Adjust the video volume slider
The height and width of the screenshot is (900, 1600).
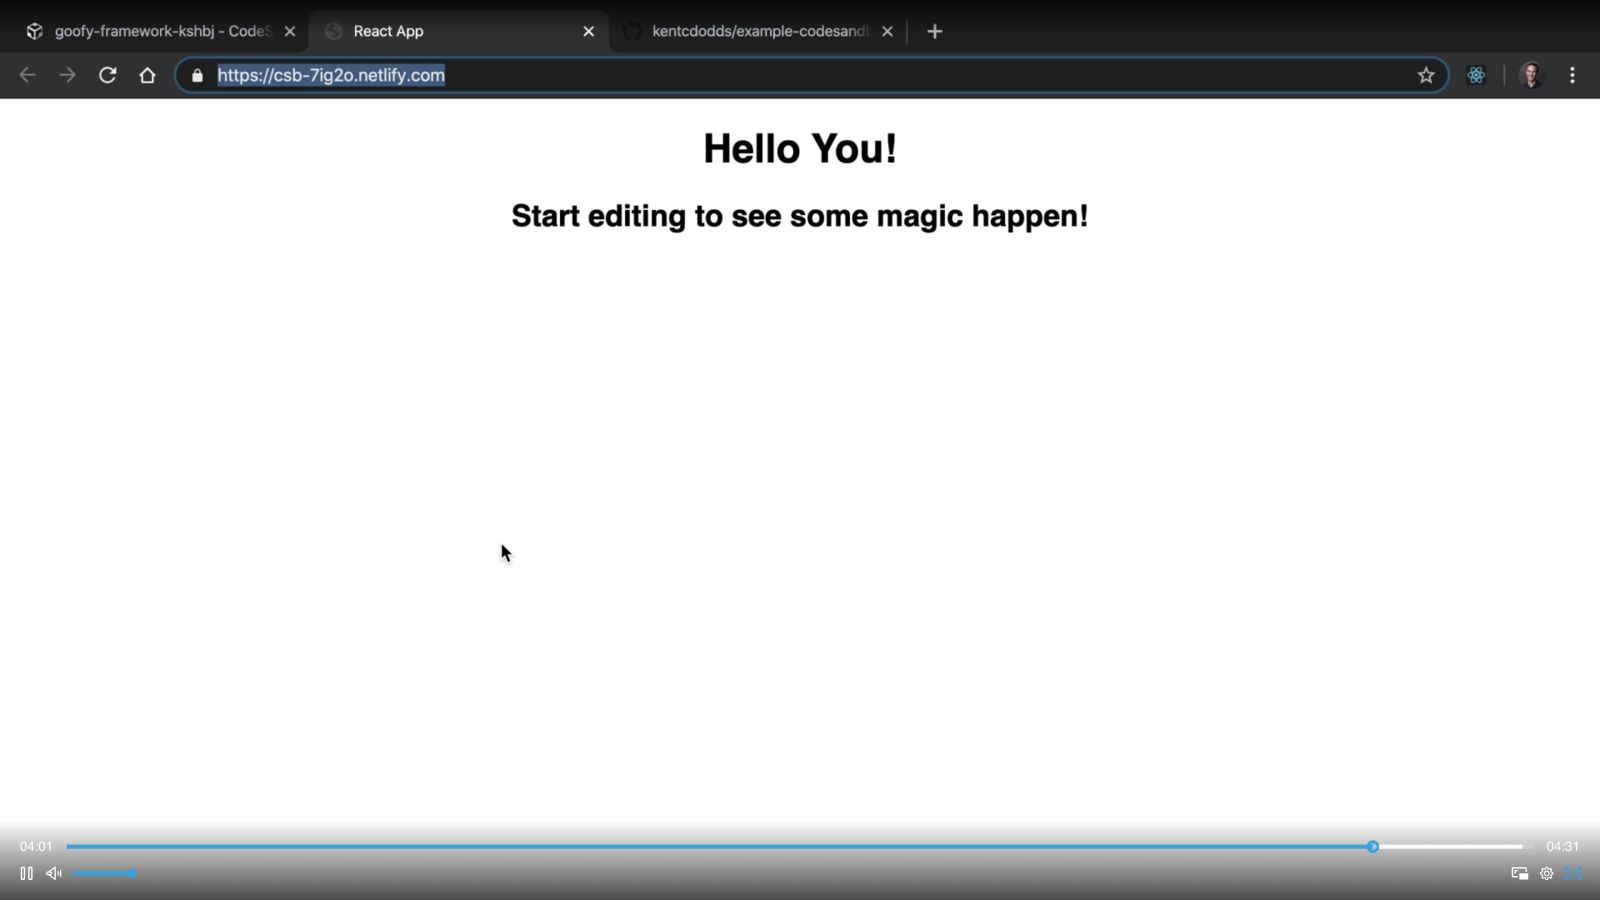103,873
